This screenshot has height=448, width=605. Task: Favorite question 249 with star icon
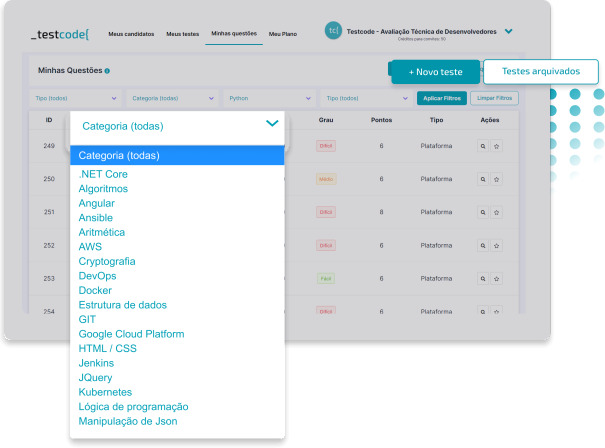tap(496, 146)
